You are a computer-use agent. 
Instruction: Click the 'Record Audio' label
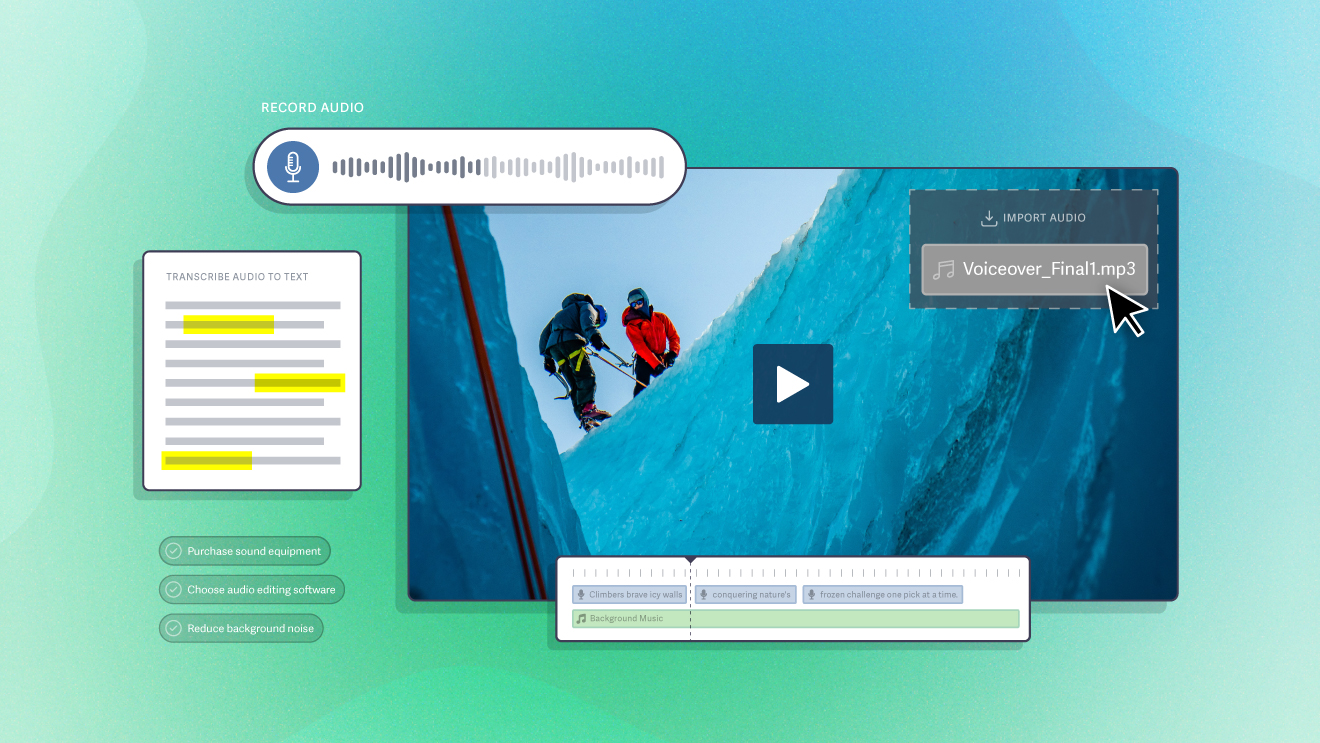click(312, 108)
